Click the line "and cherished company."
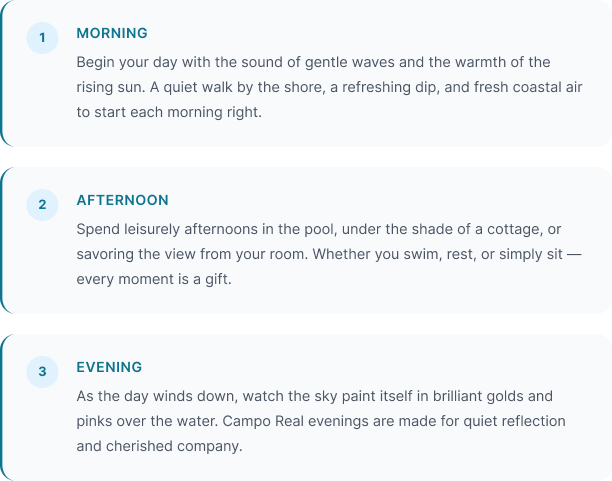The image size is (612, 481). (159, 446)
